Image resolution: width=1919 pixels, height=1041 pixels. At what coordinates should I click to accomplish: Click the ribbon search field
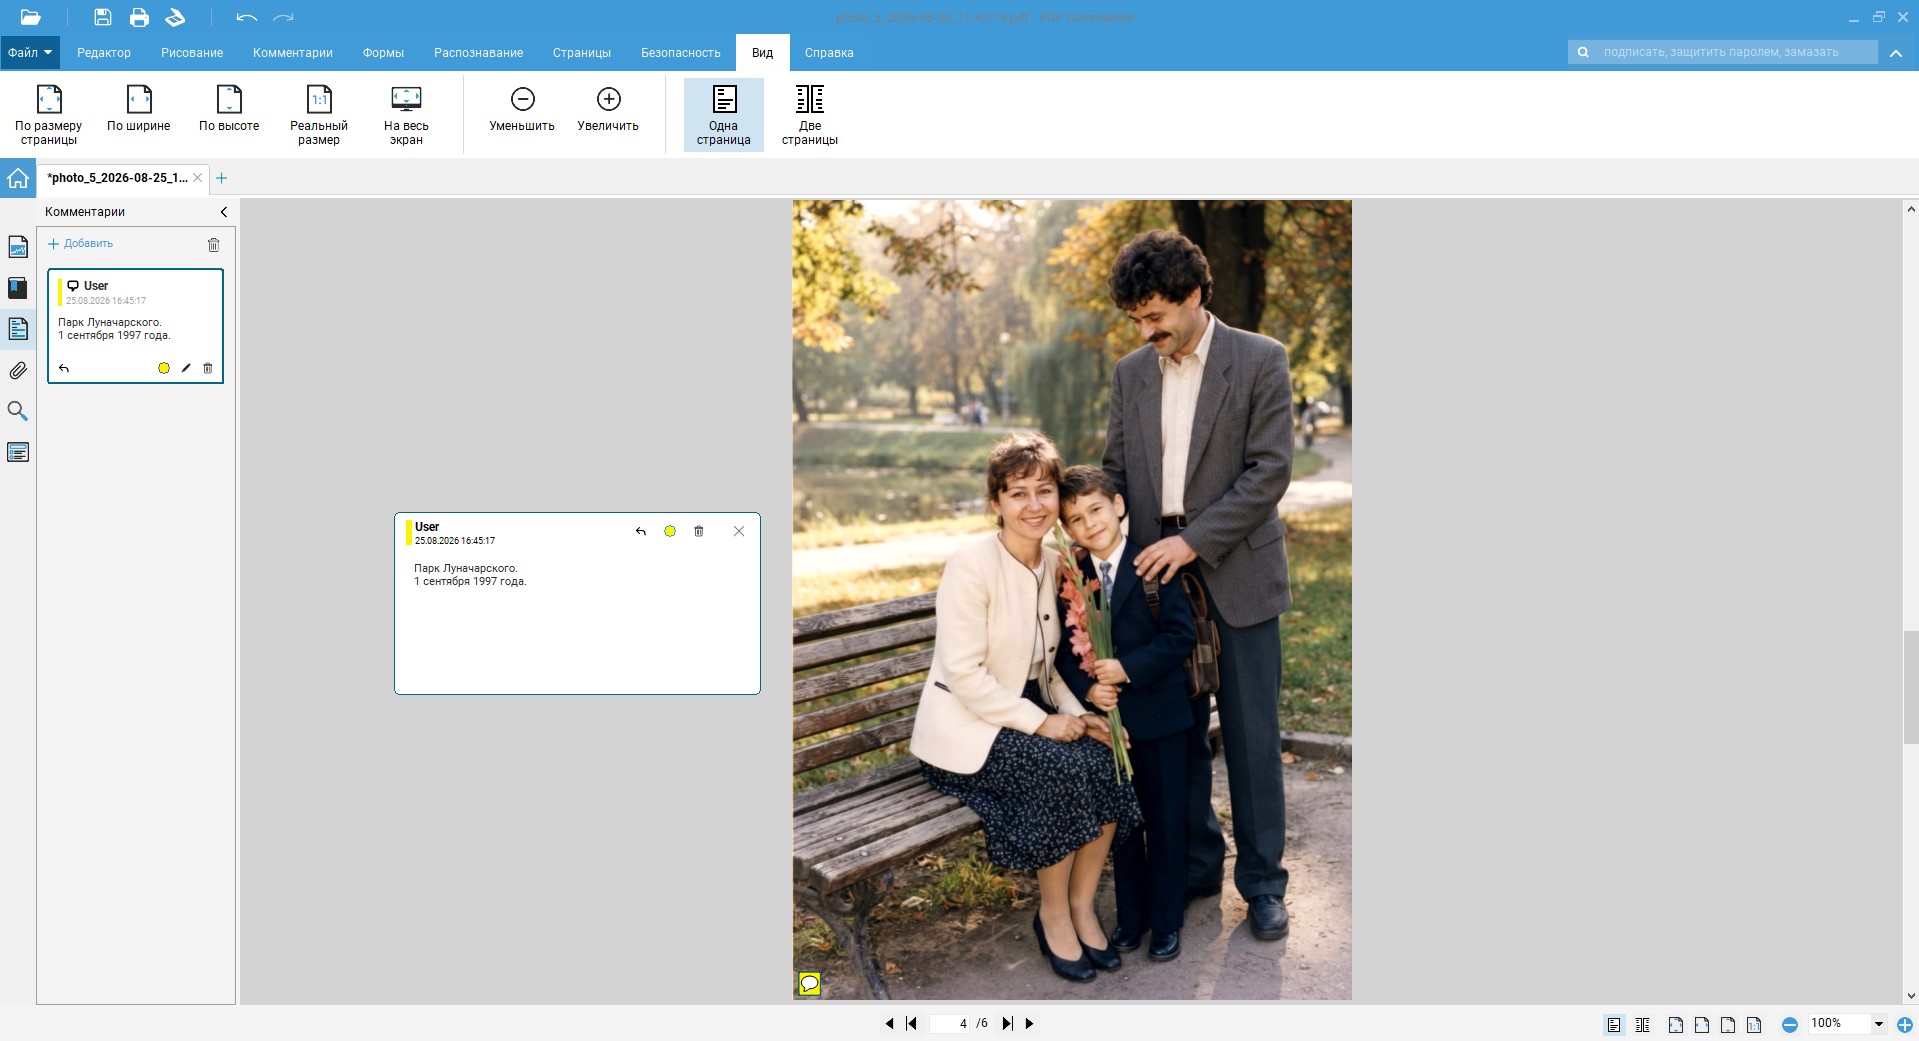pyautogui.click(x=1723, y=52)
